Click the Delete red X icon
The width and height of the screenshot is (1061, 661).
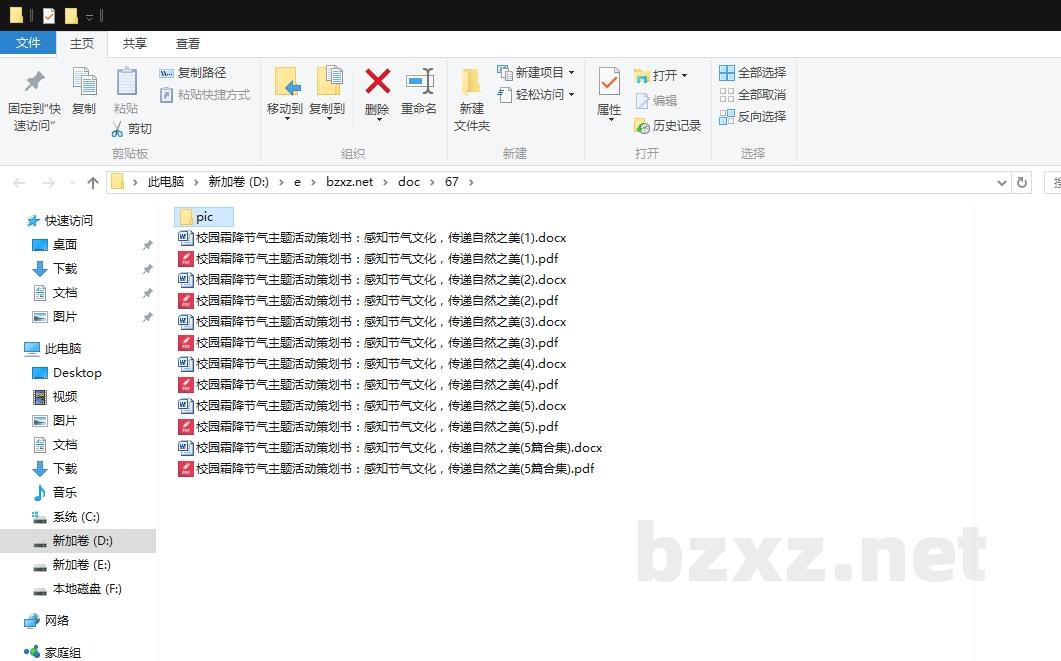coord(377,82)
